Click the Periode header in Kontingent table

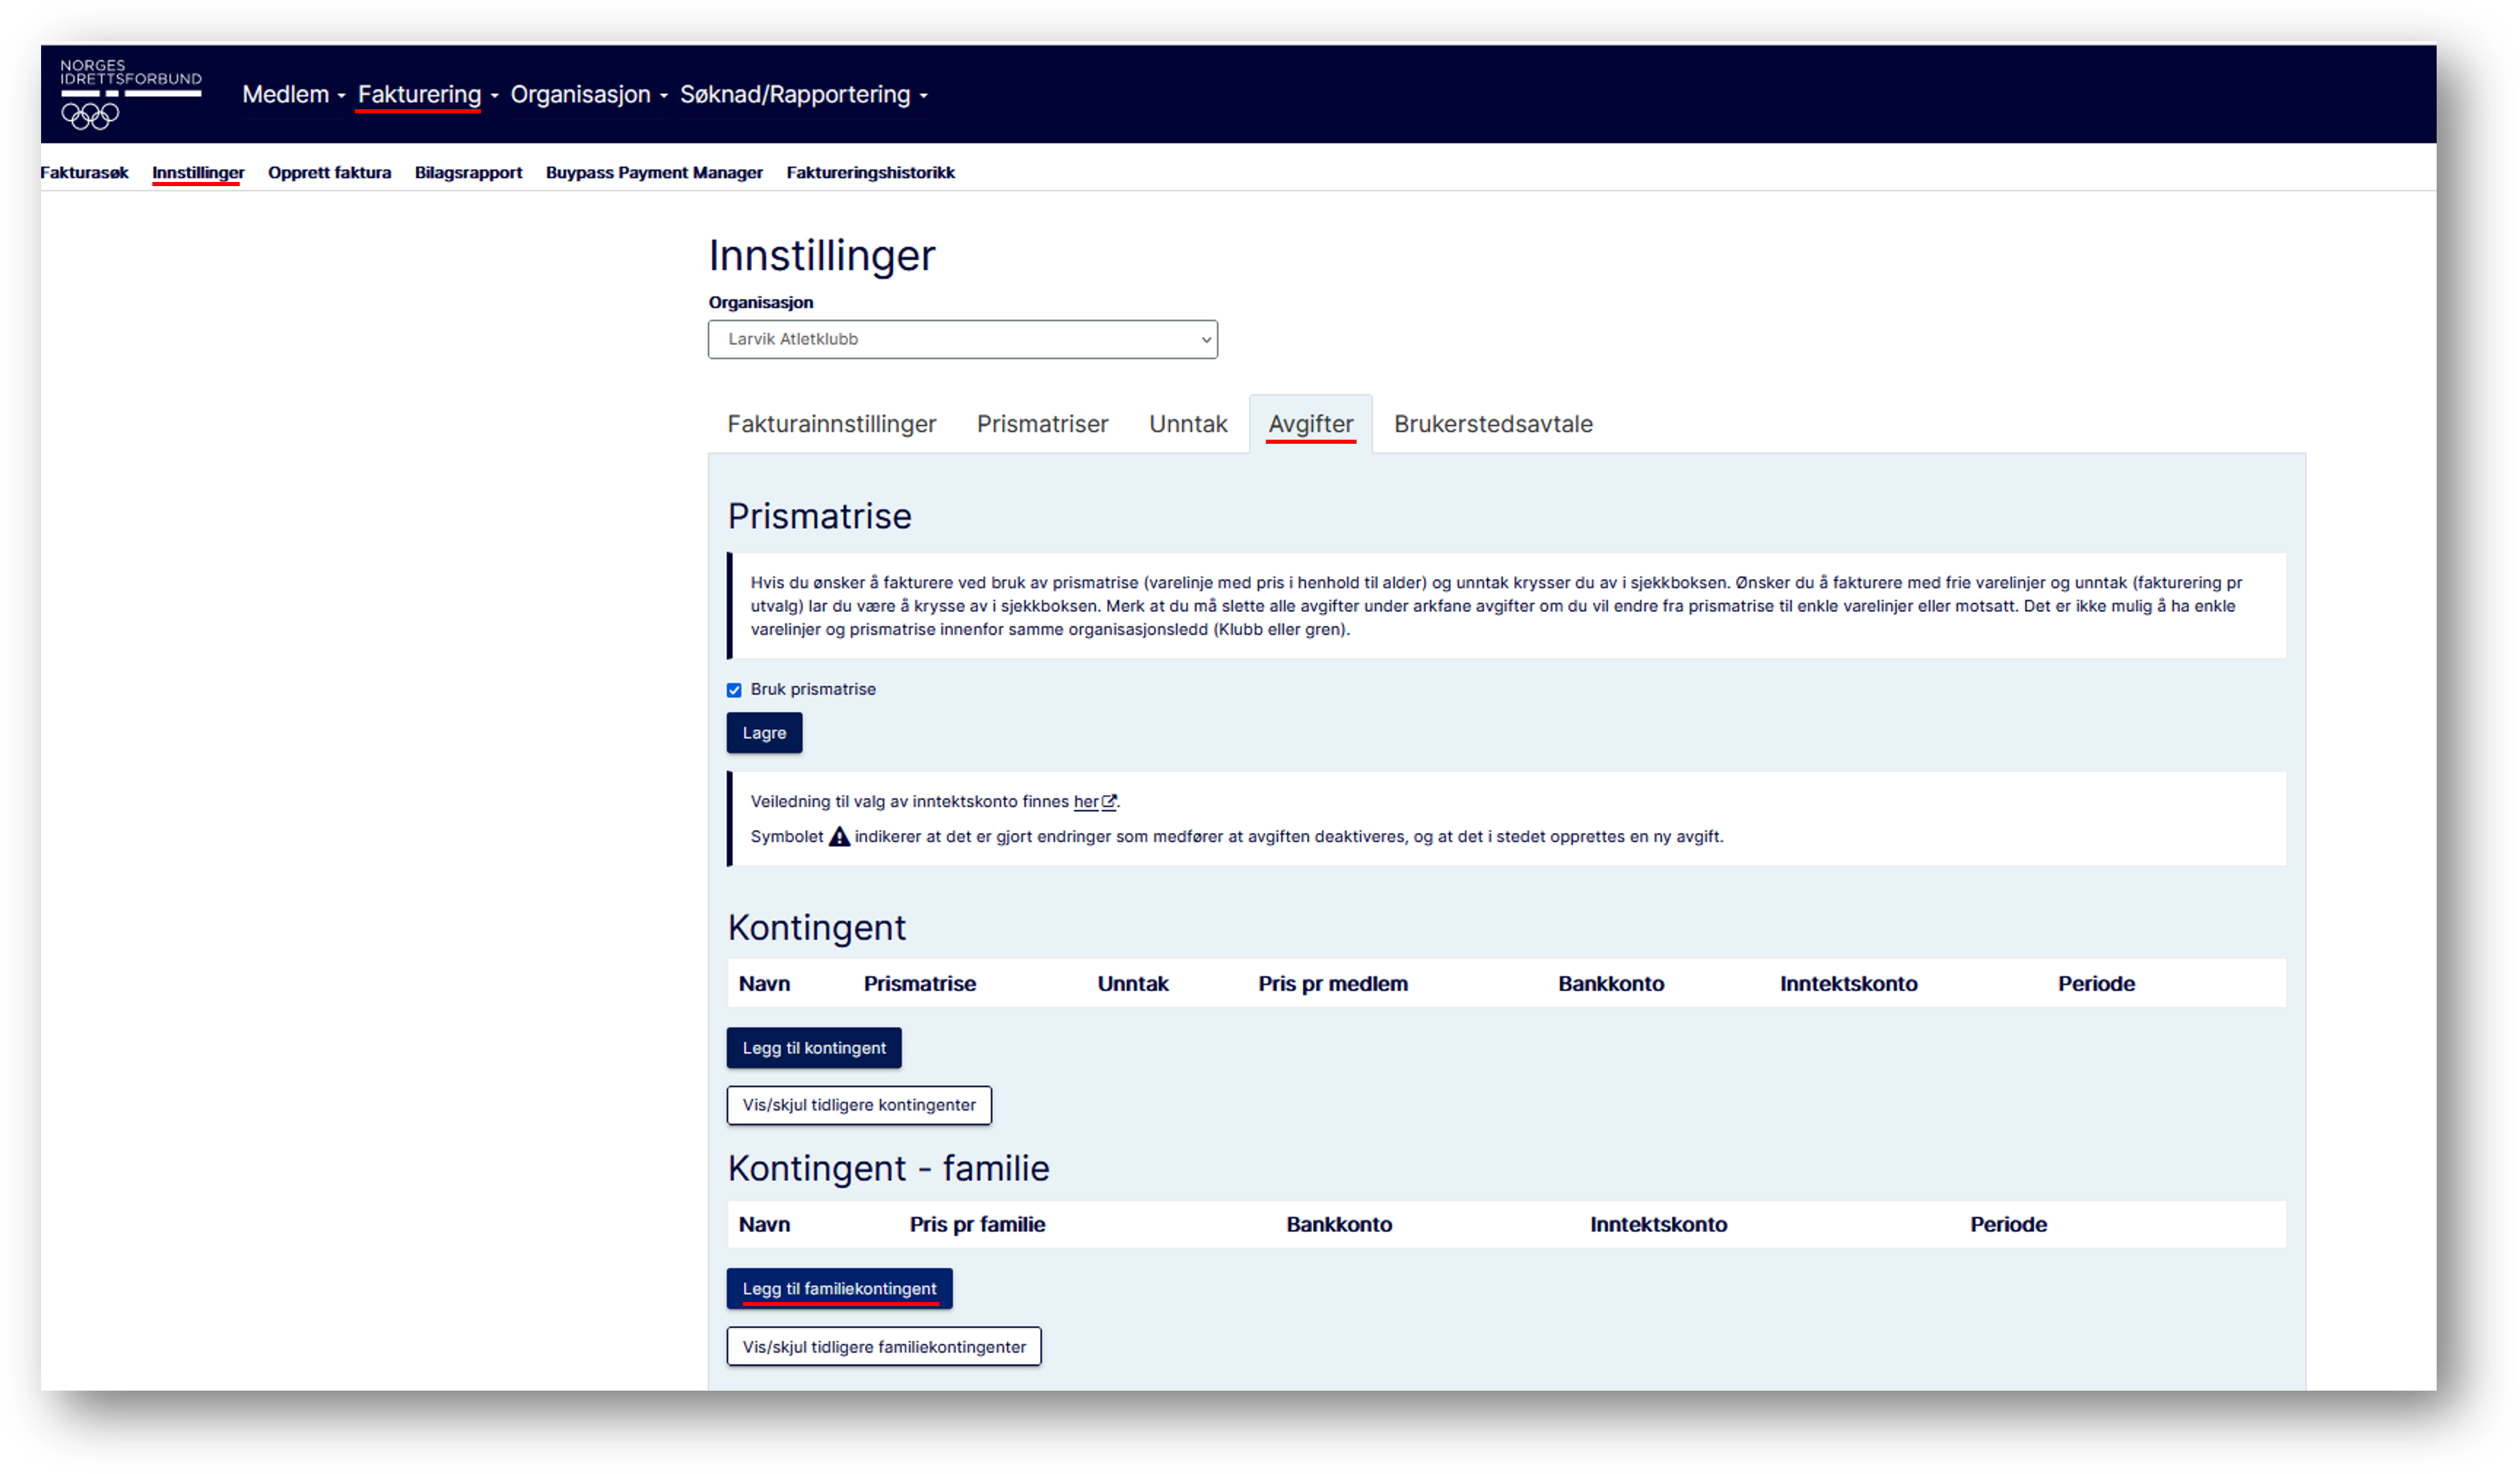2096,984
